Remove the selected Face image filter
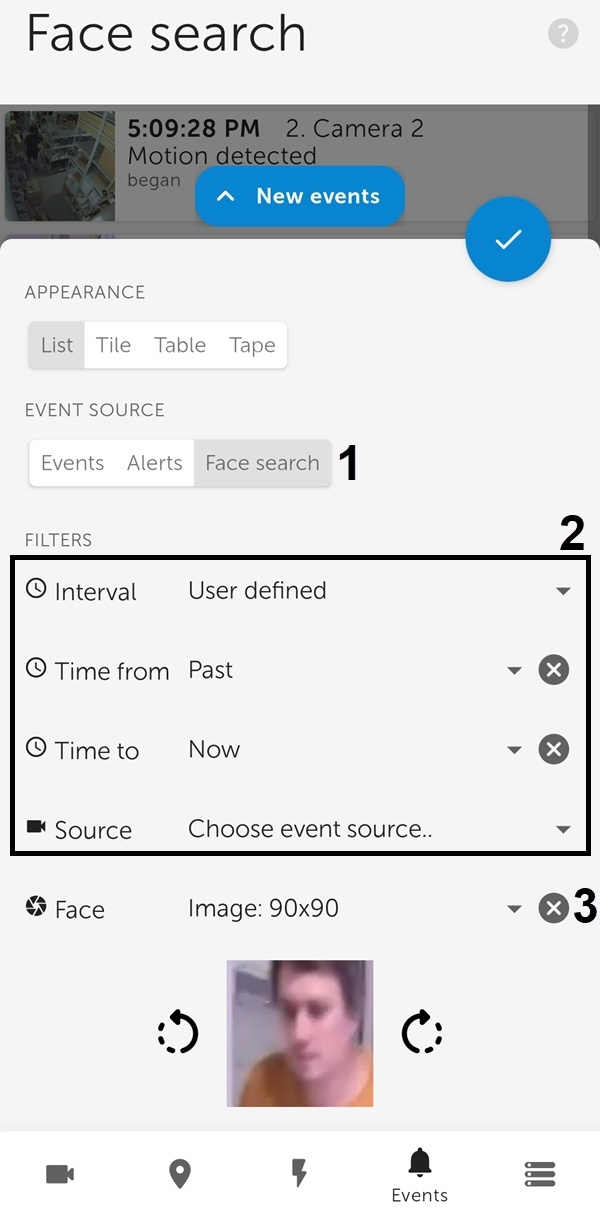The height and width of the screenshot is (1217, 600). [552, 909]
